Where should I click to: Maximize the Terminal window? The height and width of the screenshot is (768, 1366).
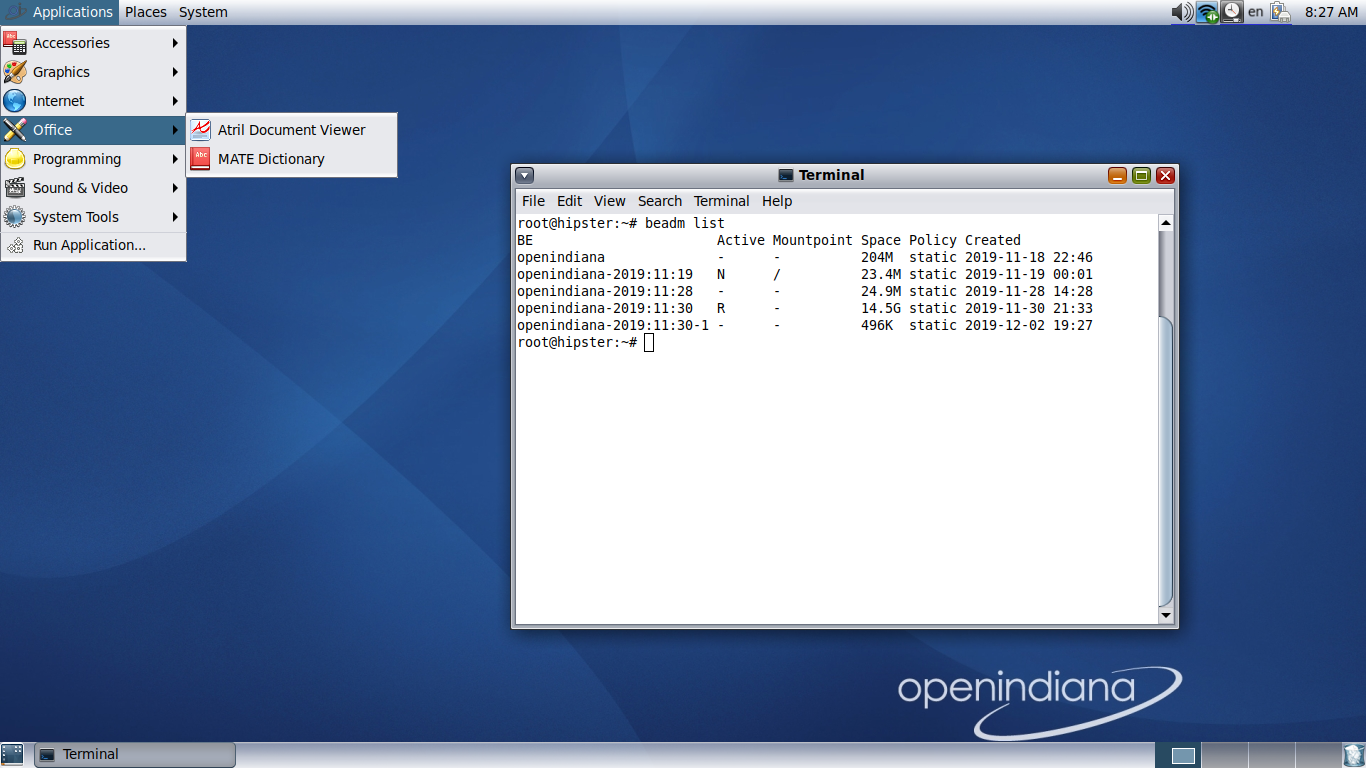(1141, 175)
